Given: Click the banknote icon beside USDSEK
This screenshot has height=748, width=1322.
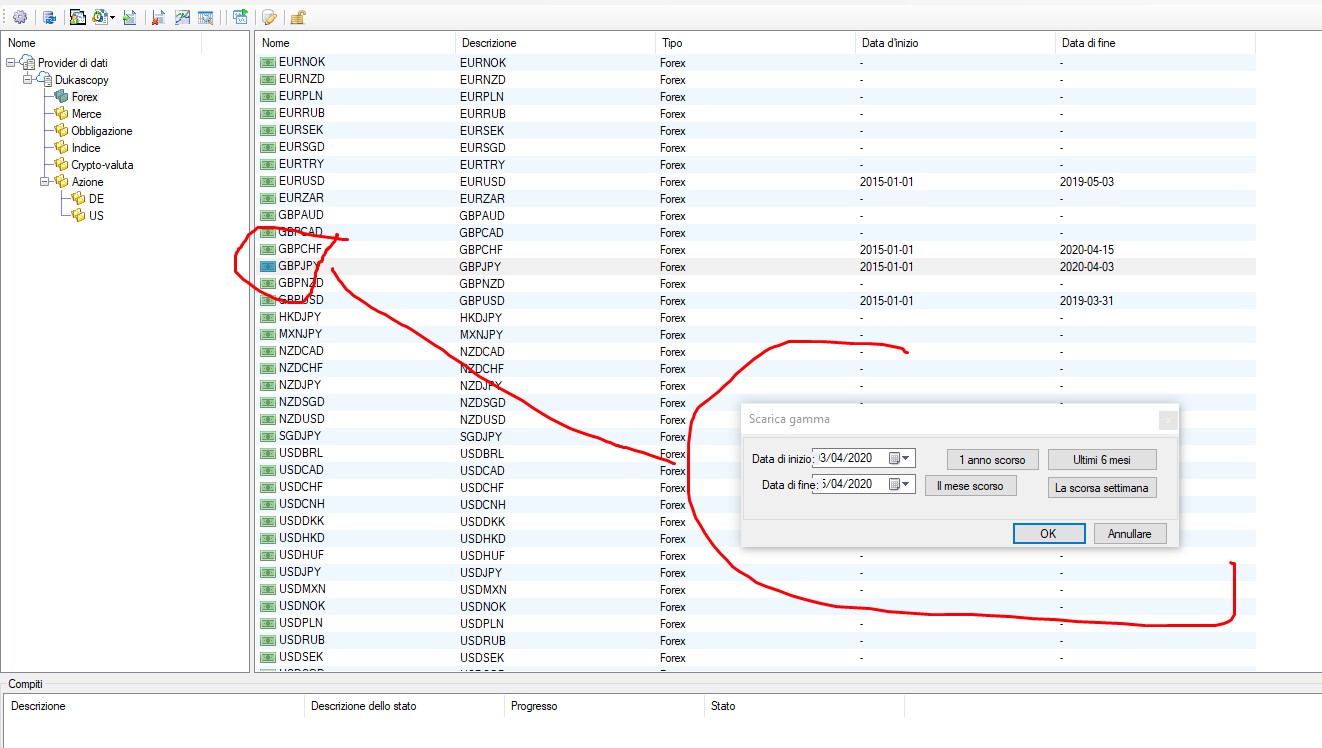Looking at the screenshot, I should tap(267, 657).
